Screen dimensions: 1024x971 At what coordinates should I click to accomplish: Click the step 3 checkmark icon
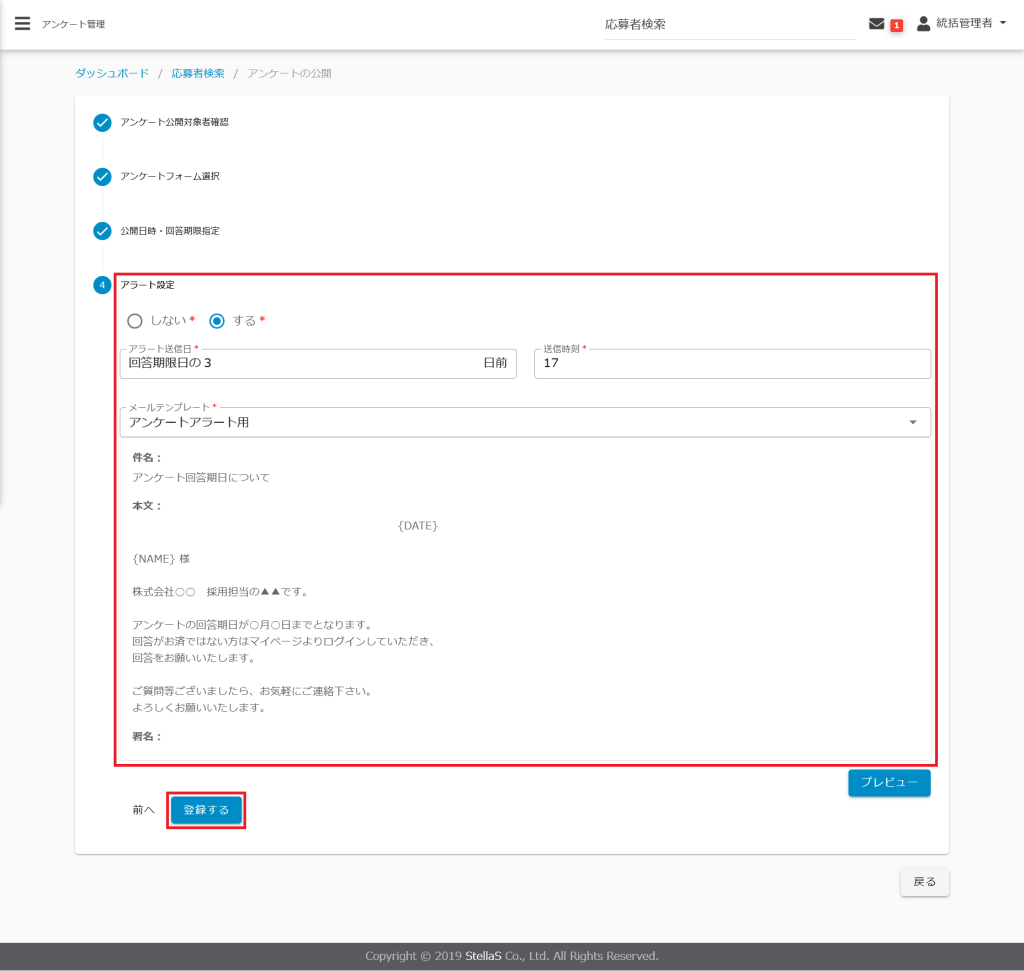click(x=102, y=231)
